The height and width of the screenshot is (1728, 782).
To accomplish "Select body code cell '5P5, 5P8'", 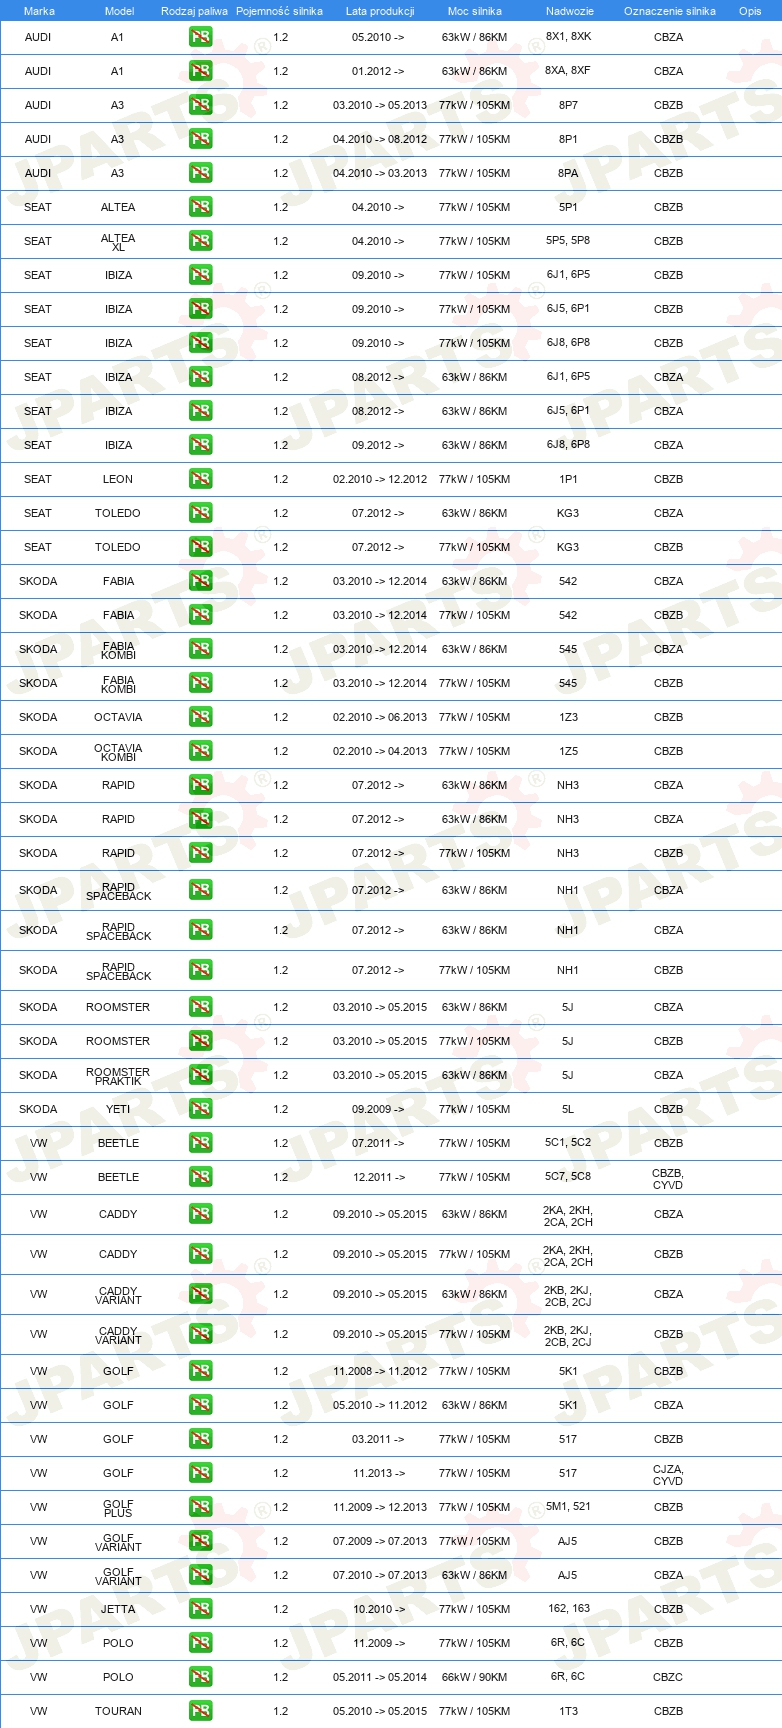I will point(568,241).
